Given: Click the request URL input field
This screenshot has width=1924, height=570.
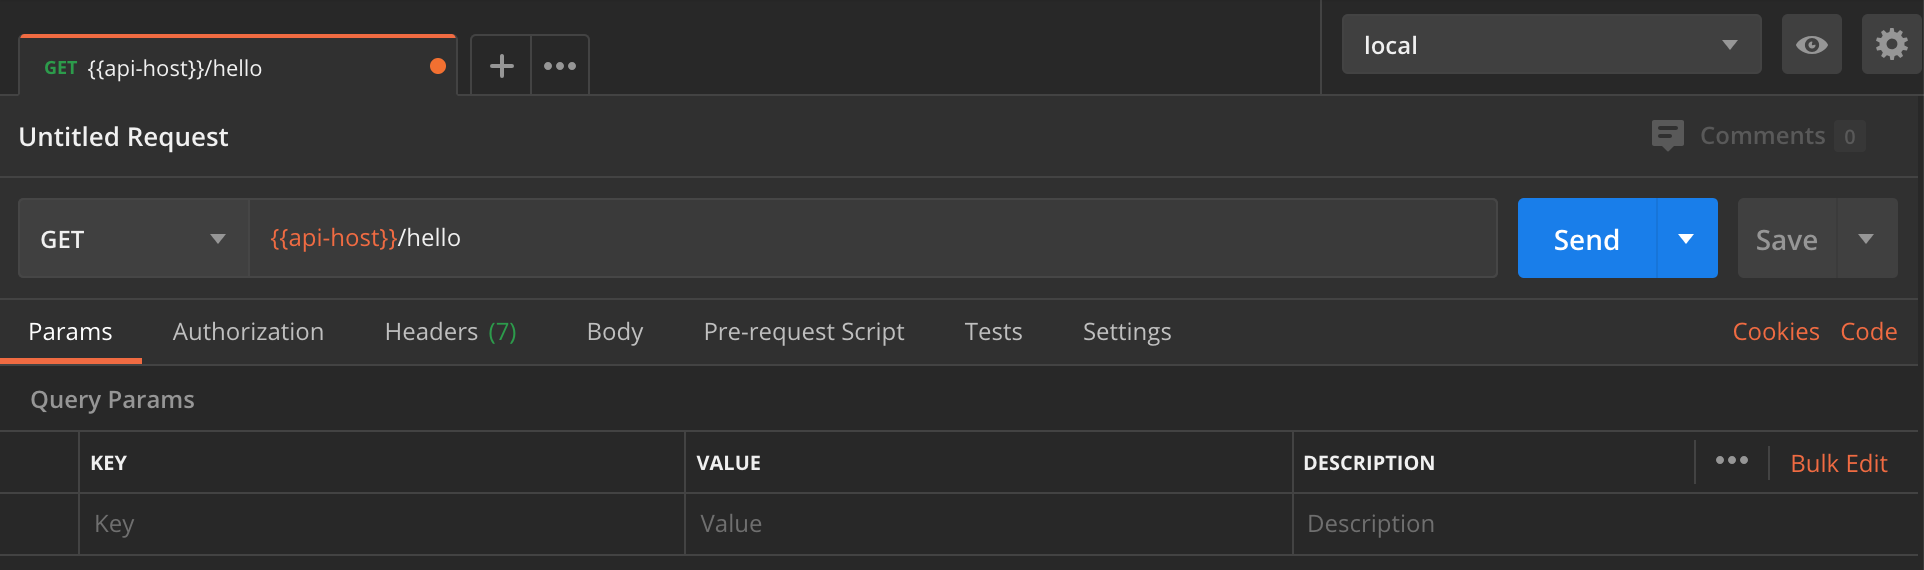Looking at the screenshot, I should tap(873, 238).
